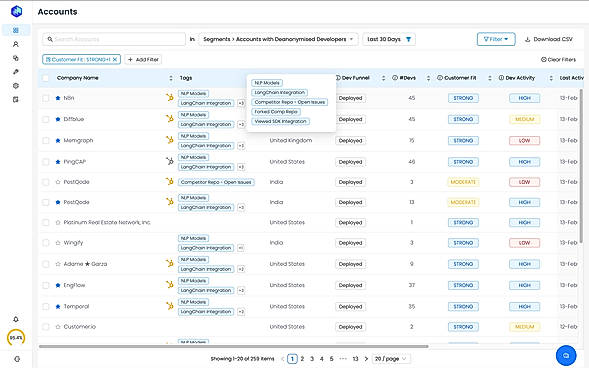Sort by Dev Activity column
The width and height of the screenshot is (589, 368).
point(551,78)
